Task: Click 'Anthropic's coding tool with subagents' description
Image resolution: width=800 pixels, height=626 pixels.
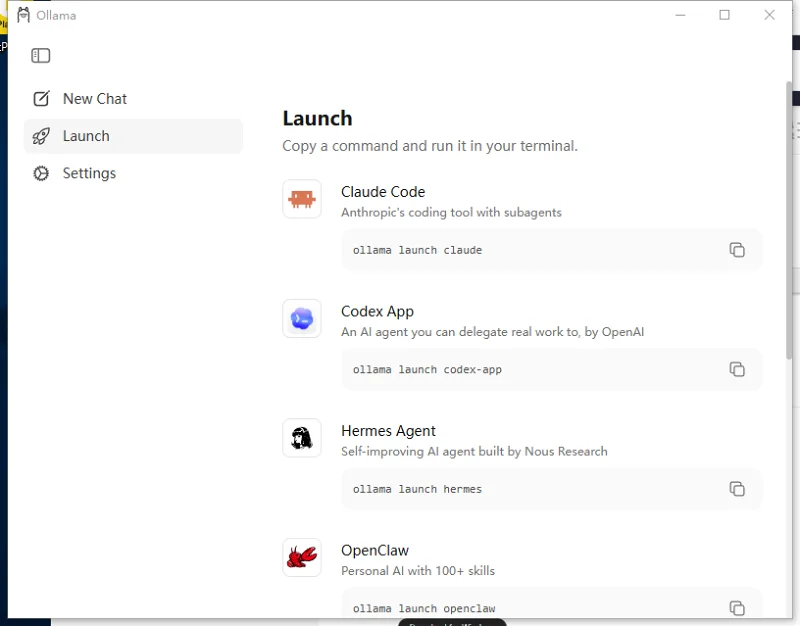Action: (x=451, y=213)
